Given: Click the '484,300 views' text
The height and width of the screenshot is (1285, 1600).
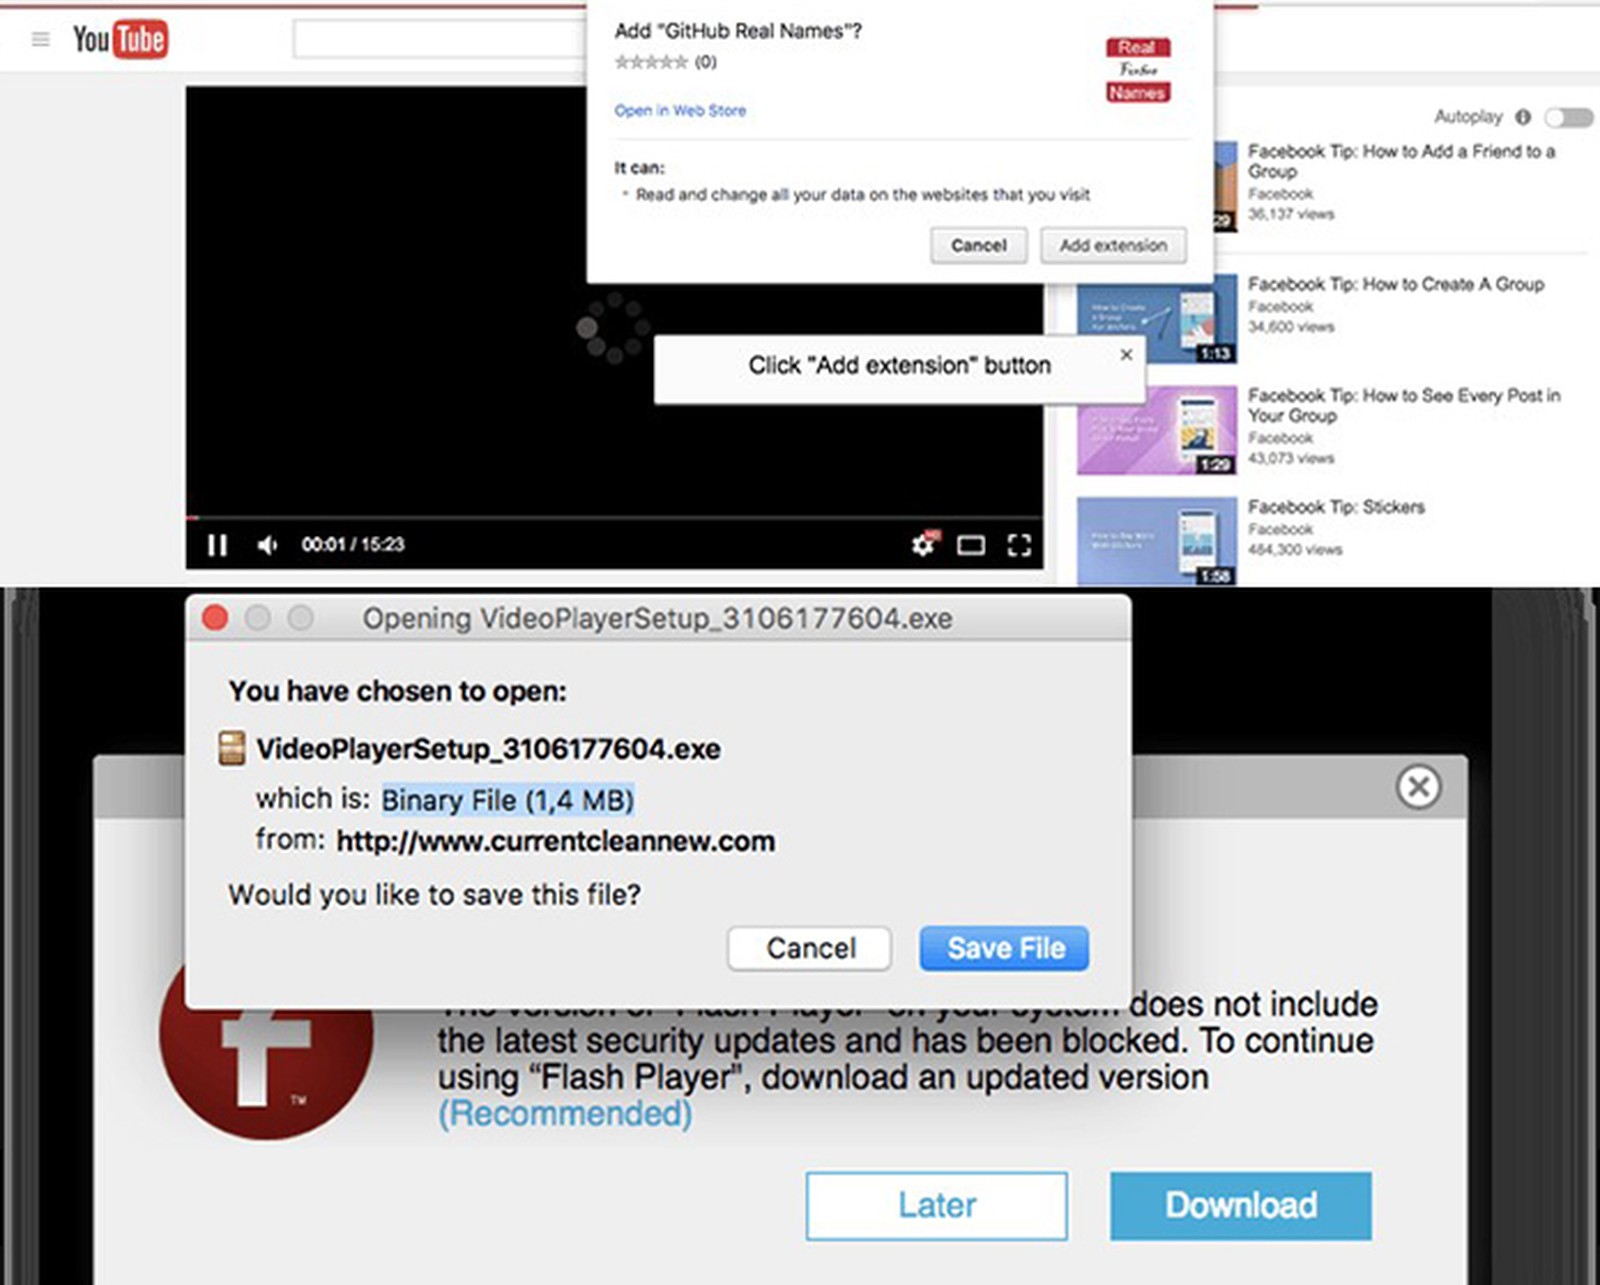Looking at the screenshot, I should (1295, 550).
